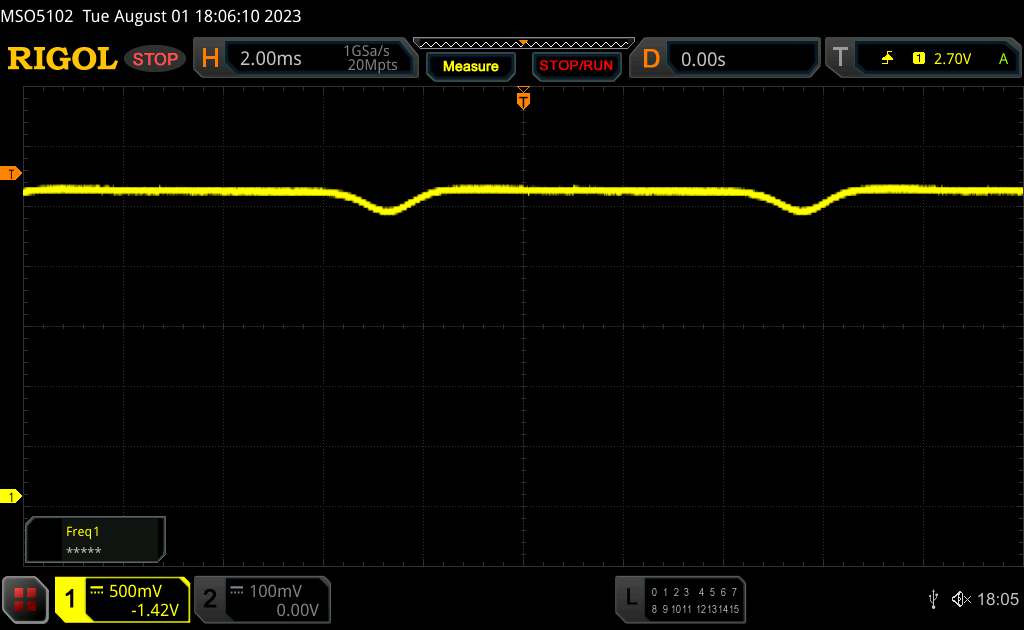Click the USB connection status icon
1024x630 pixels.
(x=934, y=598)
